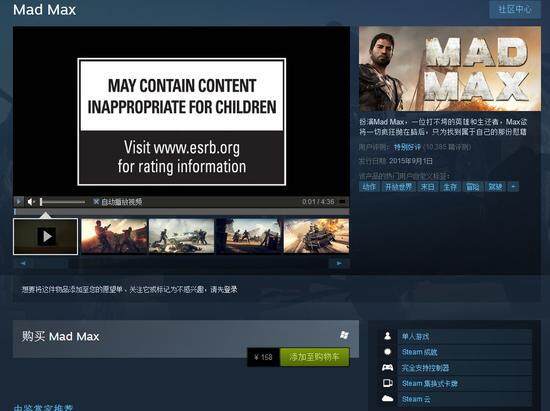
Task: Adjust the video volume slider
Action: [x=63, y=202]
